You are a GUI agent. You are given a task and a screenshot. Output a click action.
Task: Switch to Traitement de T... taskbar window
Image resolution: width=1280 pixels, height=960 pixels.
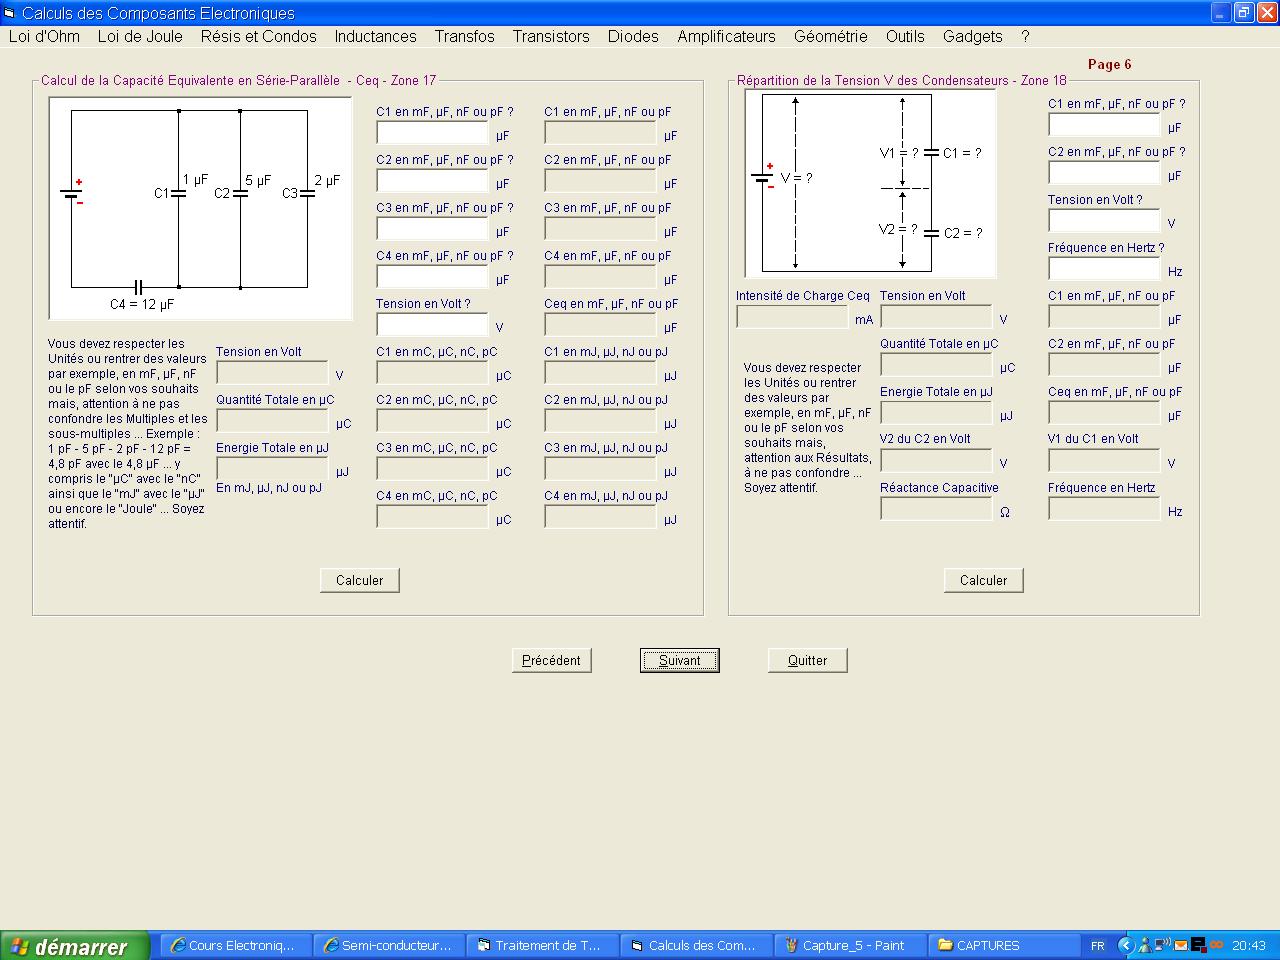(x=543, y=945)
